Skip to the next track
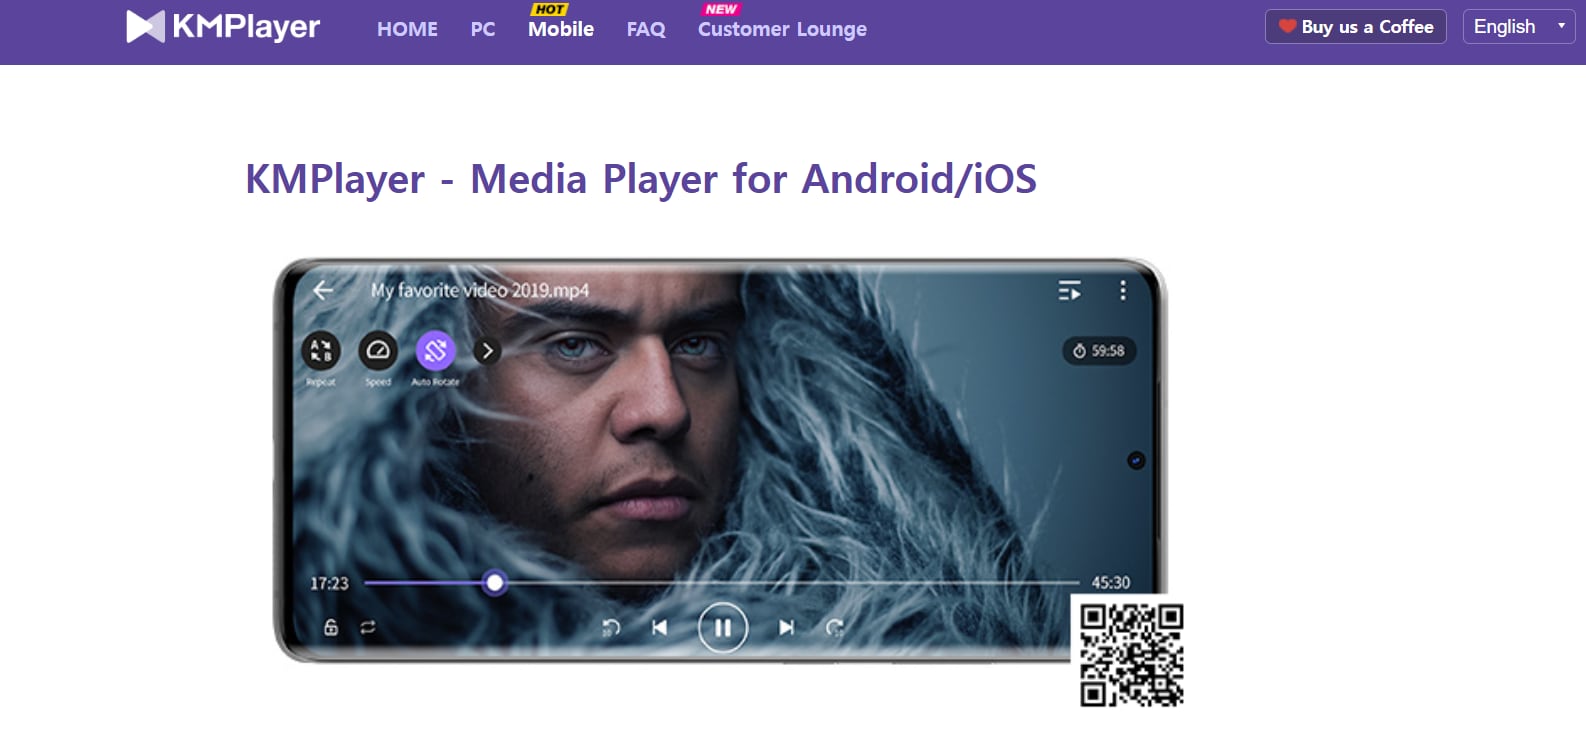Viewport: 1586px width, 739px height. pyautogui.click(x=787, y=627)
